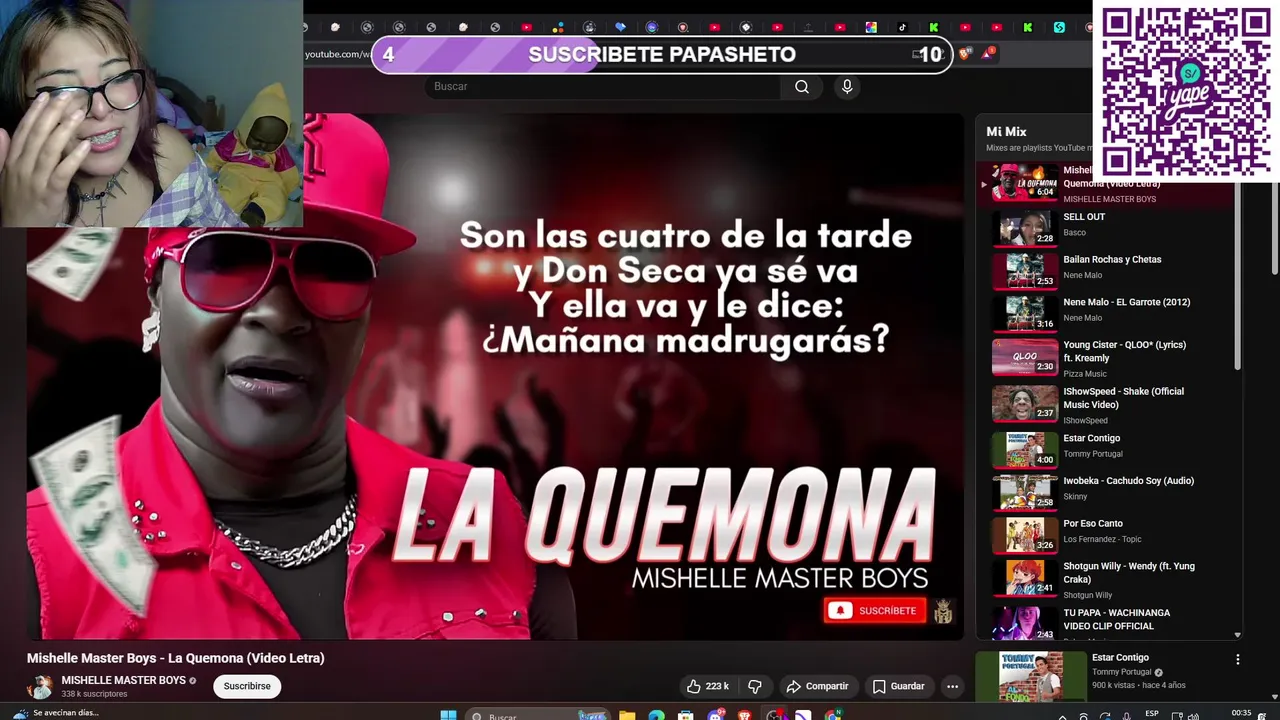Pause the La Quemona video player
Viewport: 1280px width, 720px height.
(495, 376)
